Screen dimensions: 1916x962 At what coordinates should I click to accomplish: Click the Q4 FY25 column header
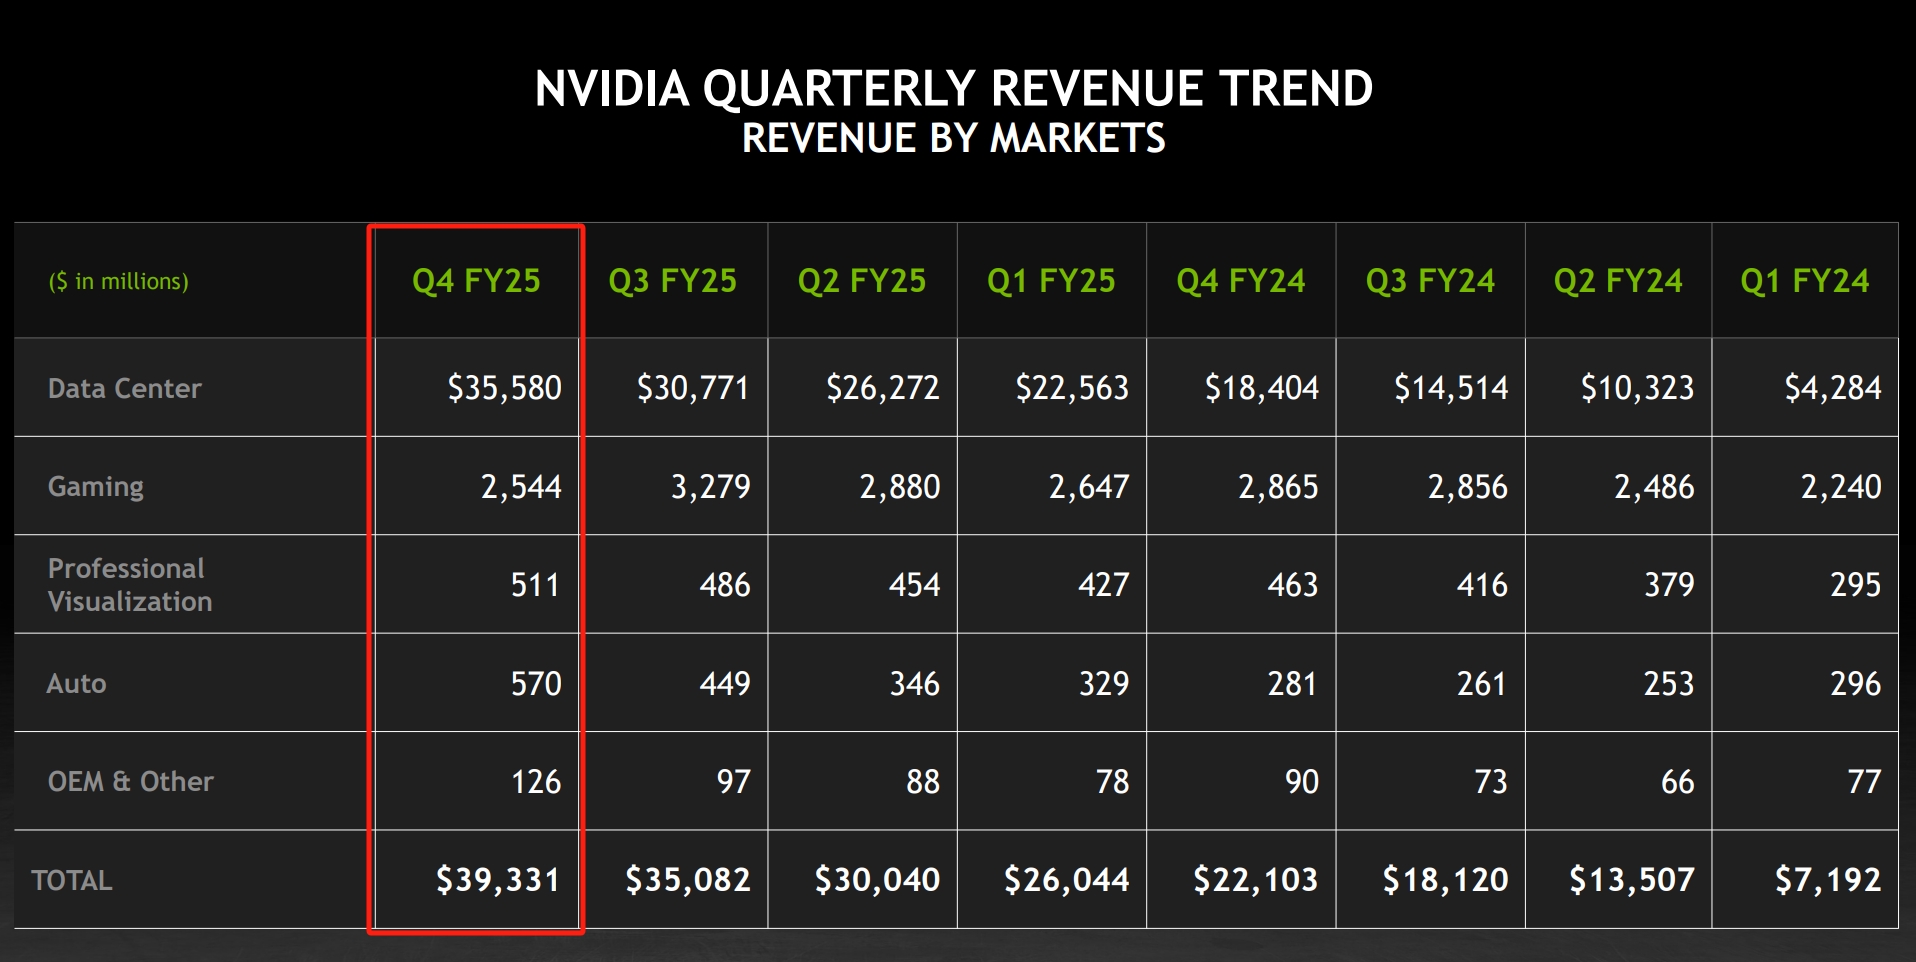coord(476,281)
